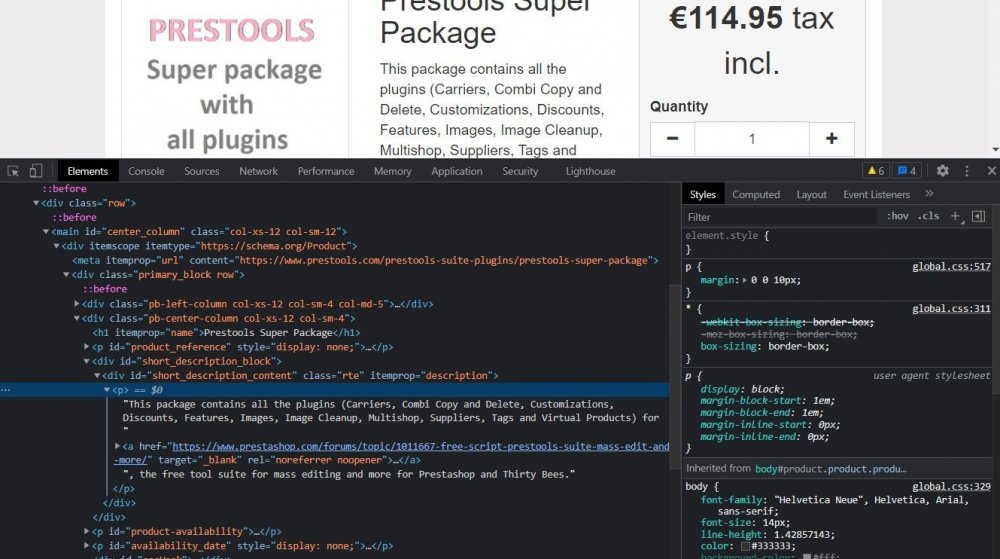Open DevTools settings gear
1000x559 pixels.
[x=943, y=171]
